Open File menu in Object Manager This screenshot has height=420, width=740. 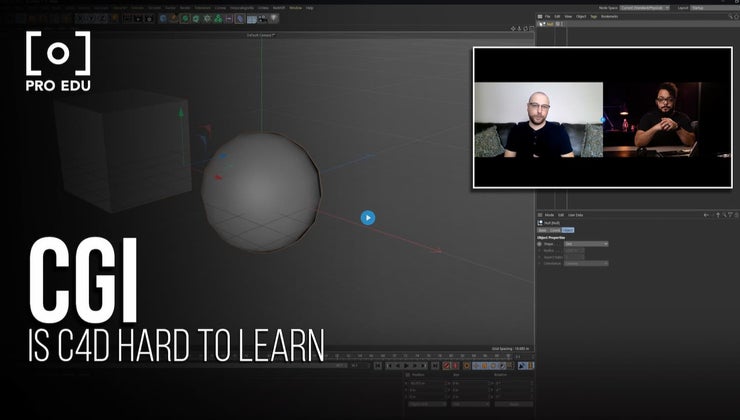pos(547,17)
